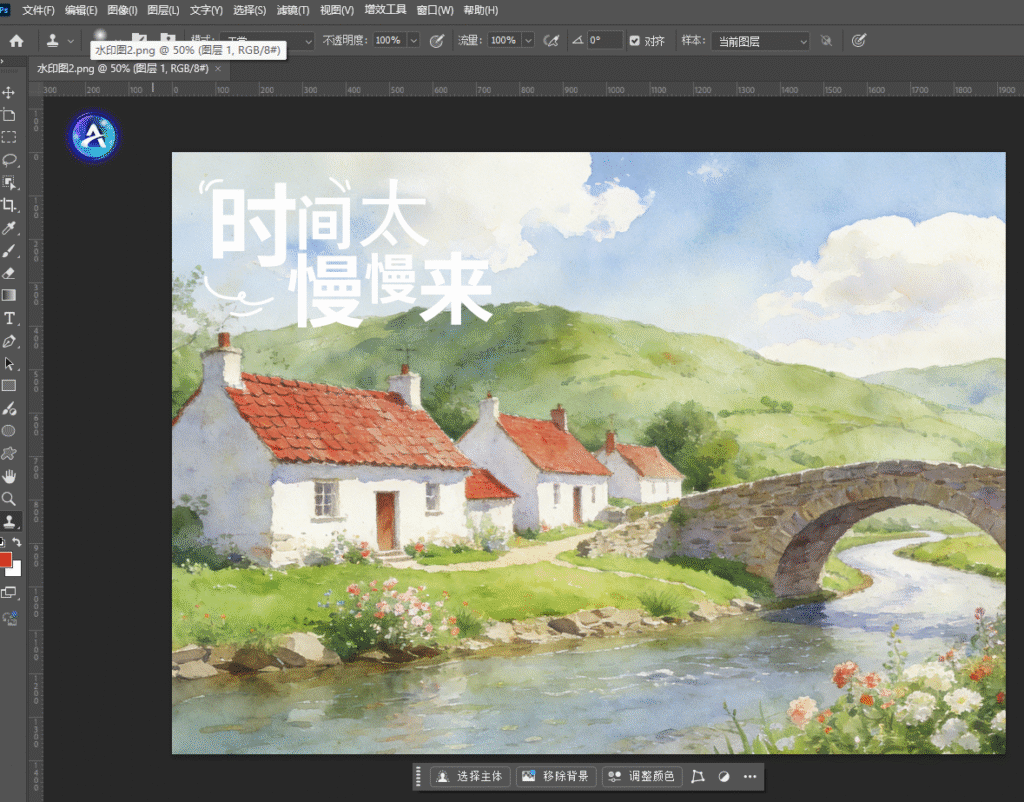The image size is (1024, 802).
Task: Toggle ignore adjustment layers icon
Action: 826,41
